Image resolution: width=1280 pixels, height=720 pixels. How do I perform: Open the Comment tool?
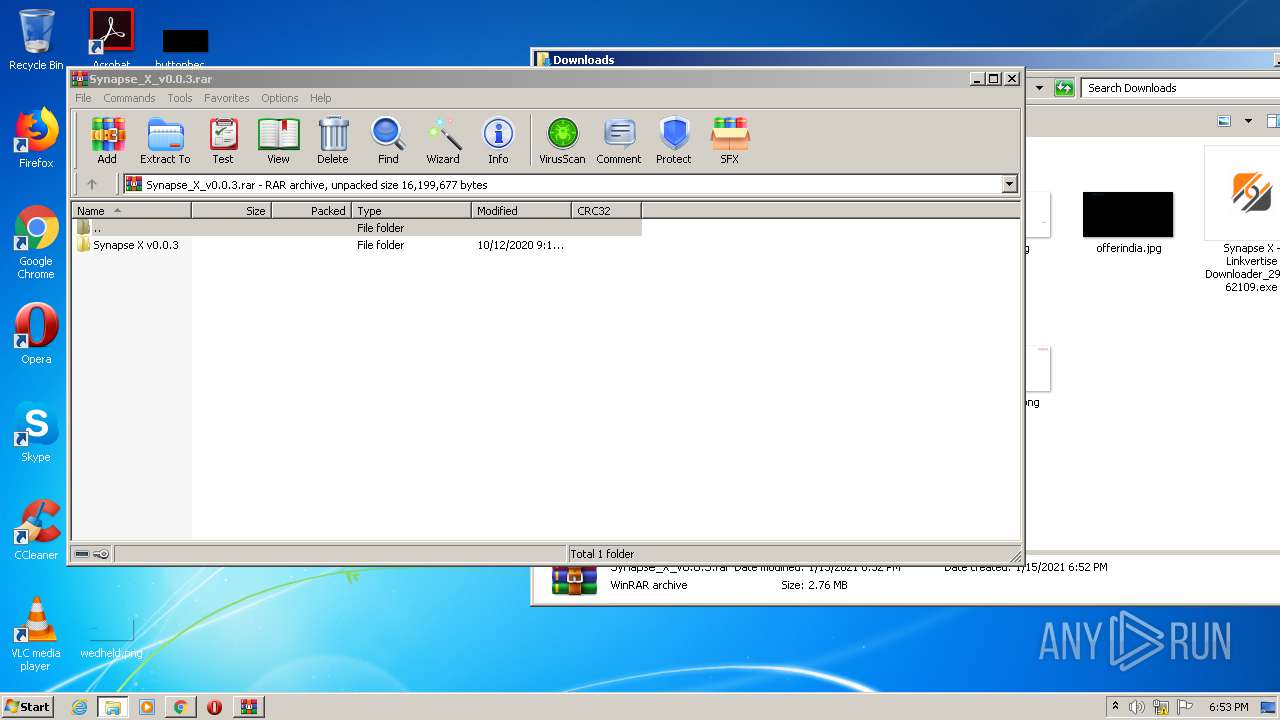pyautogui.click(x=619, y=140)
